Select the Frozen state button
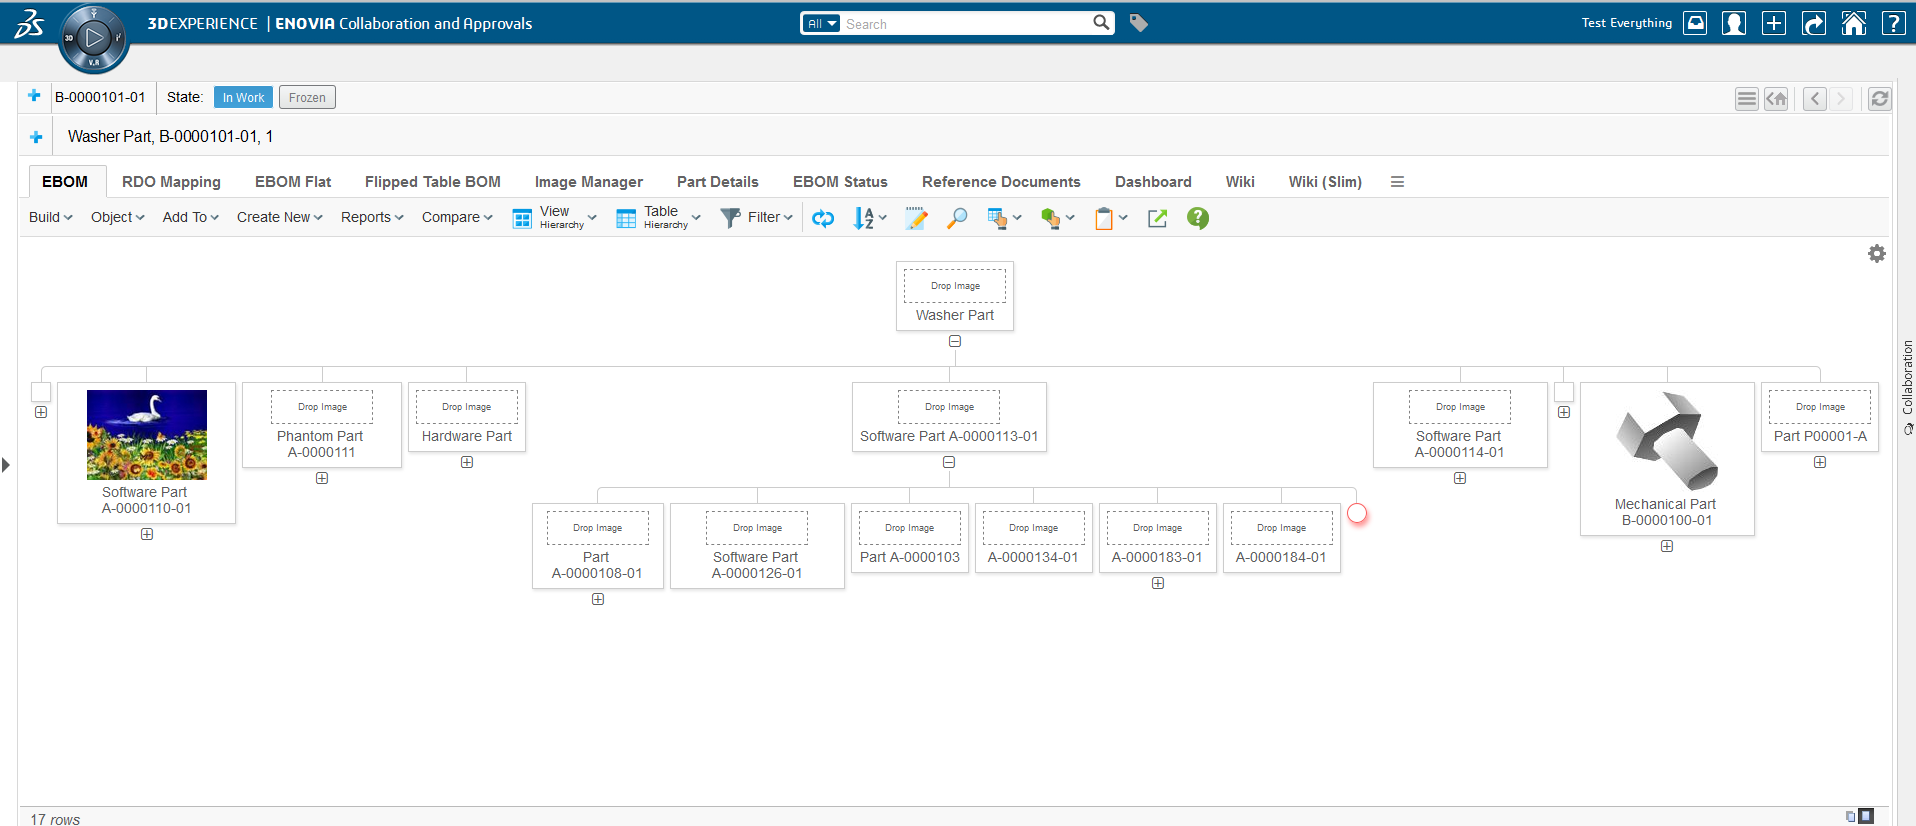The image size is (1916, 826). [307, 97]
